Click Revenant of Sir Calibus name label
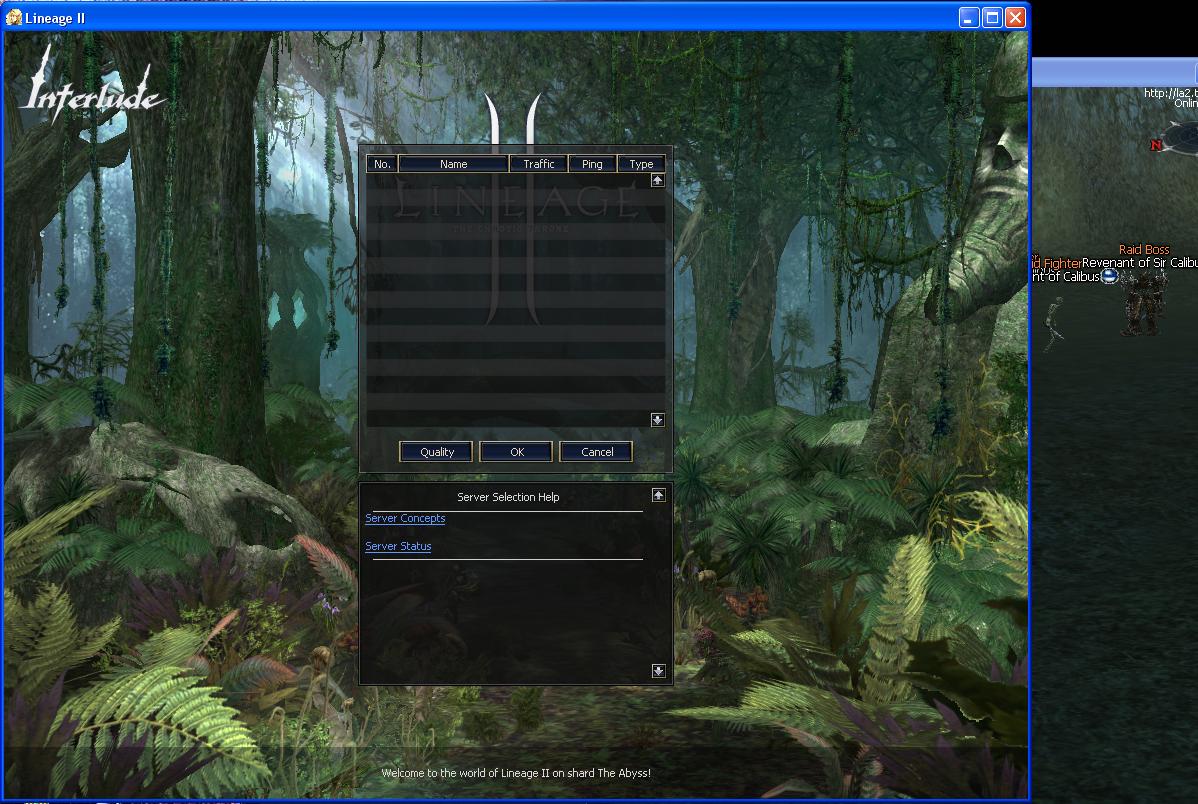1198x804 pixels. coord(1139,263)
